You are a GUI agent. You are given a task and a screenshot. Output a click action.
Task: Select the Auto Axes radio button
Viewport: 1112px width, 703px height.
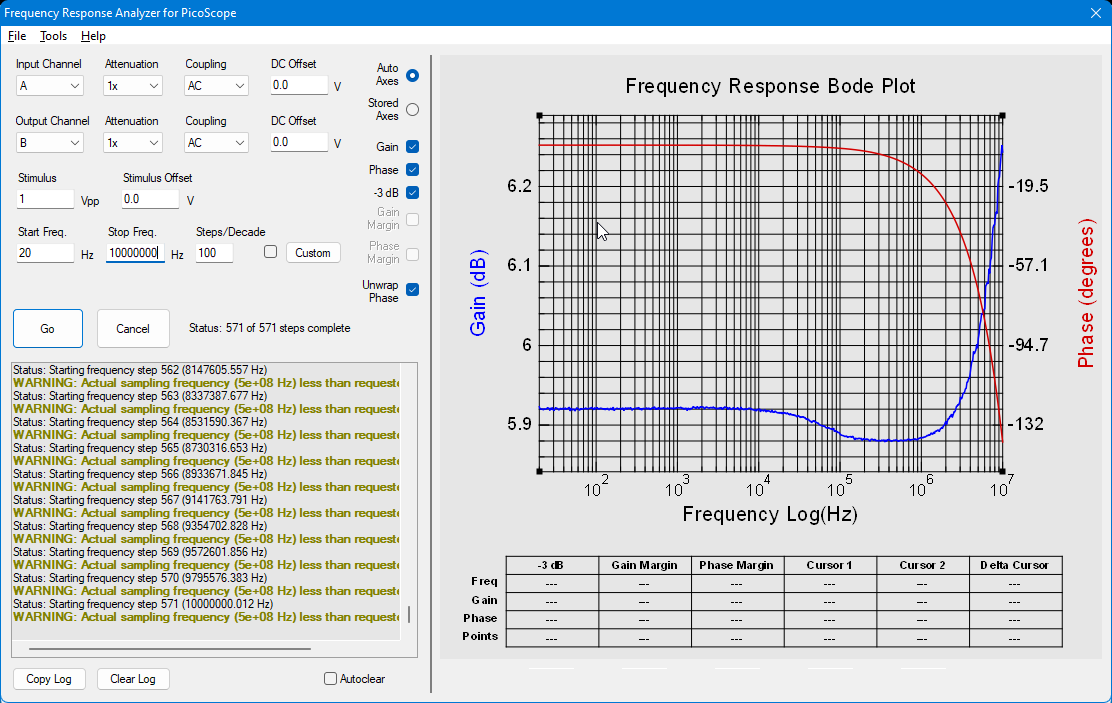412,75
